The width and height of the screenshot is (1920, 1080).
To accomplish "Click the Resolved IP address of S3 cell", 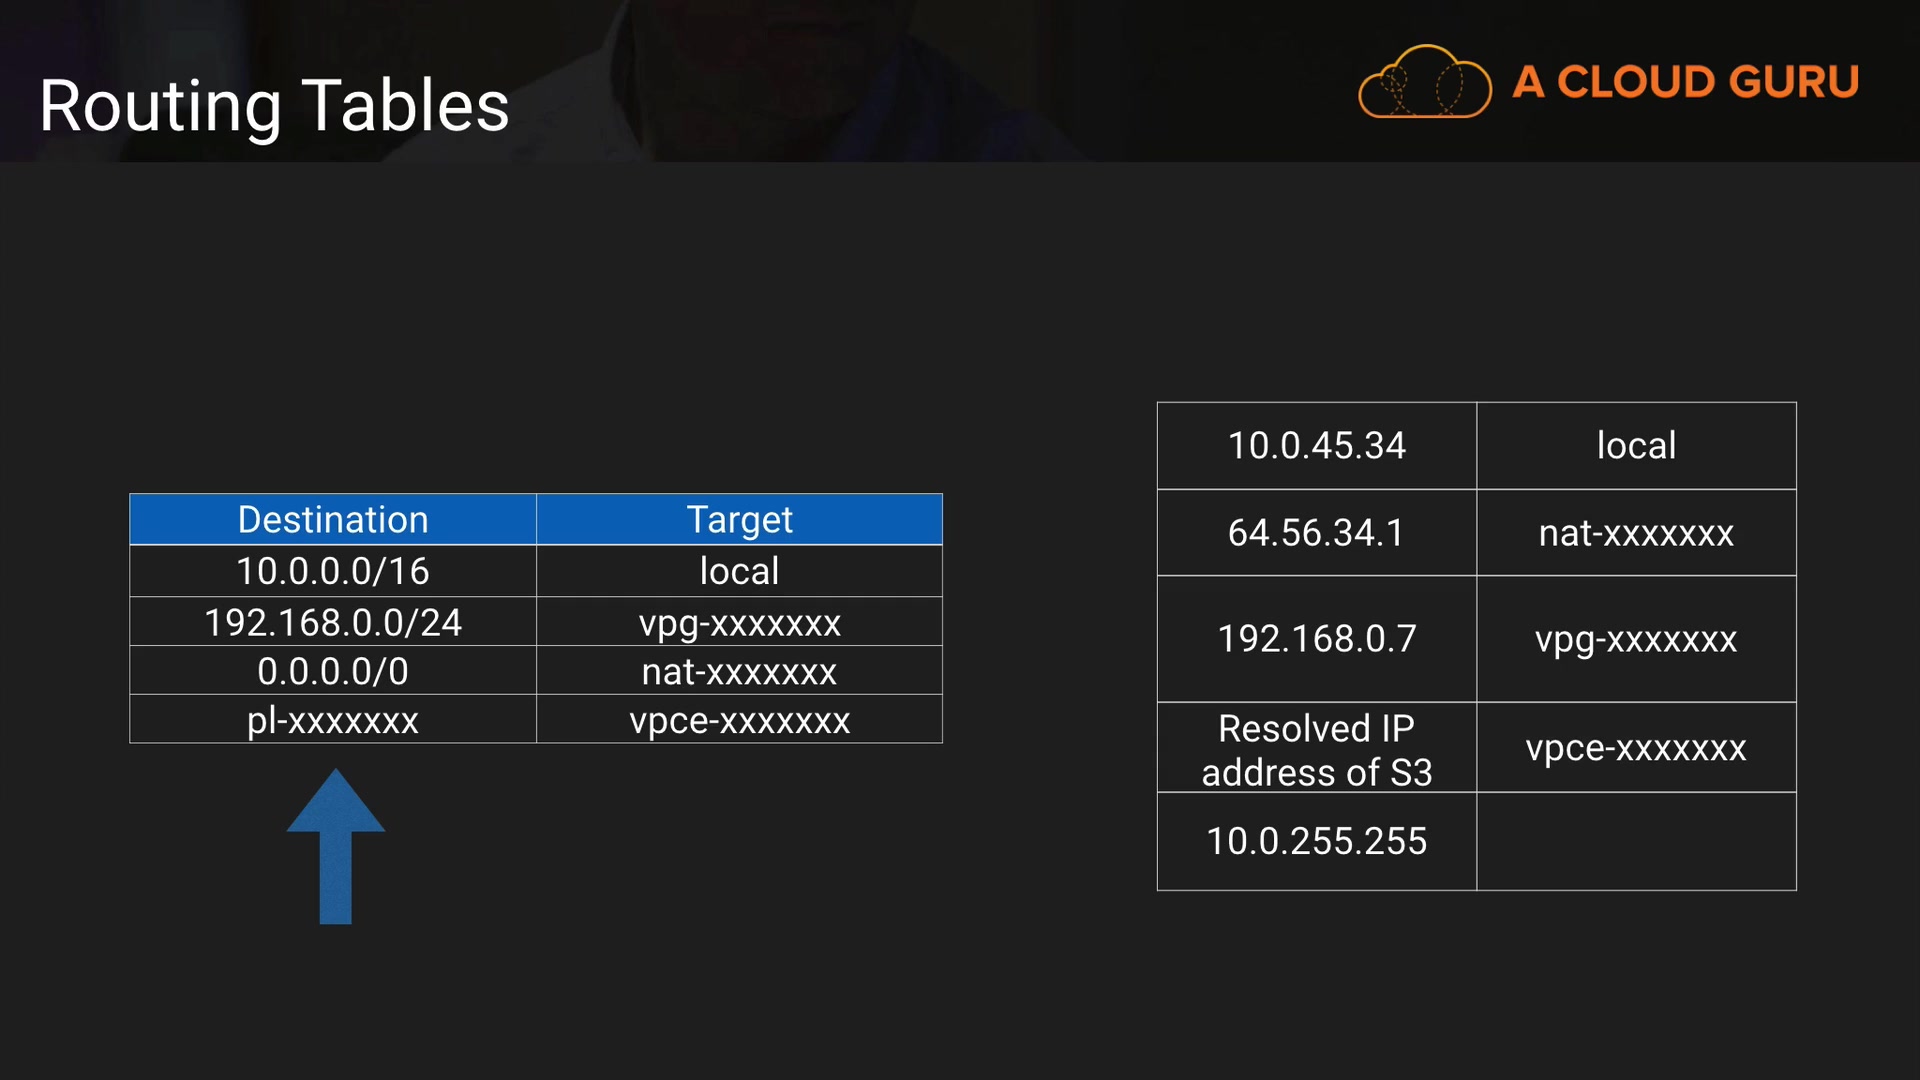I will click(x=1316, y=750).
